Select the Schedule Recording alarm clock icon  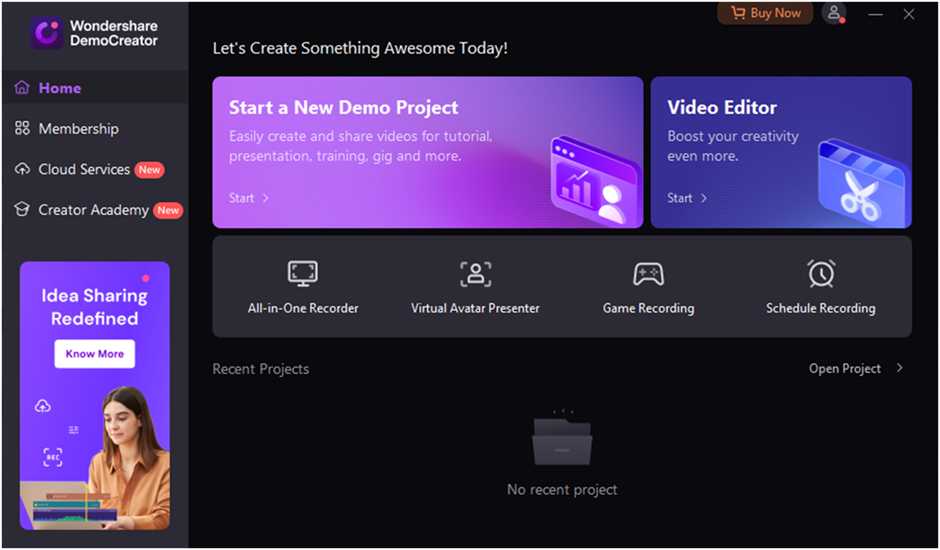point(821,273)
